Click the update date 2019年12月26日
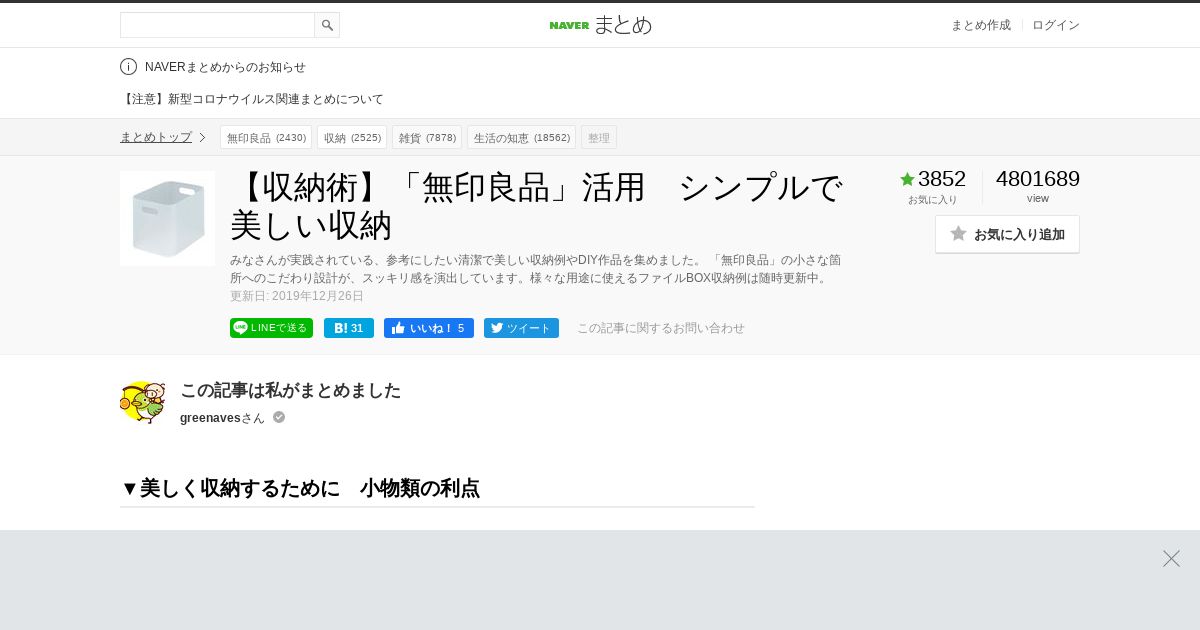This screenshot has width=1200, height=630. [x=297, y=296]
